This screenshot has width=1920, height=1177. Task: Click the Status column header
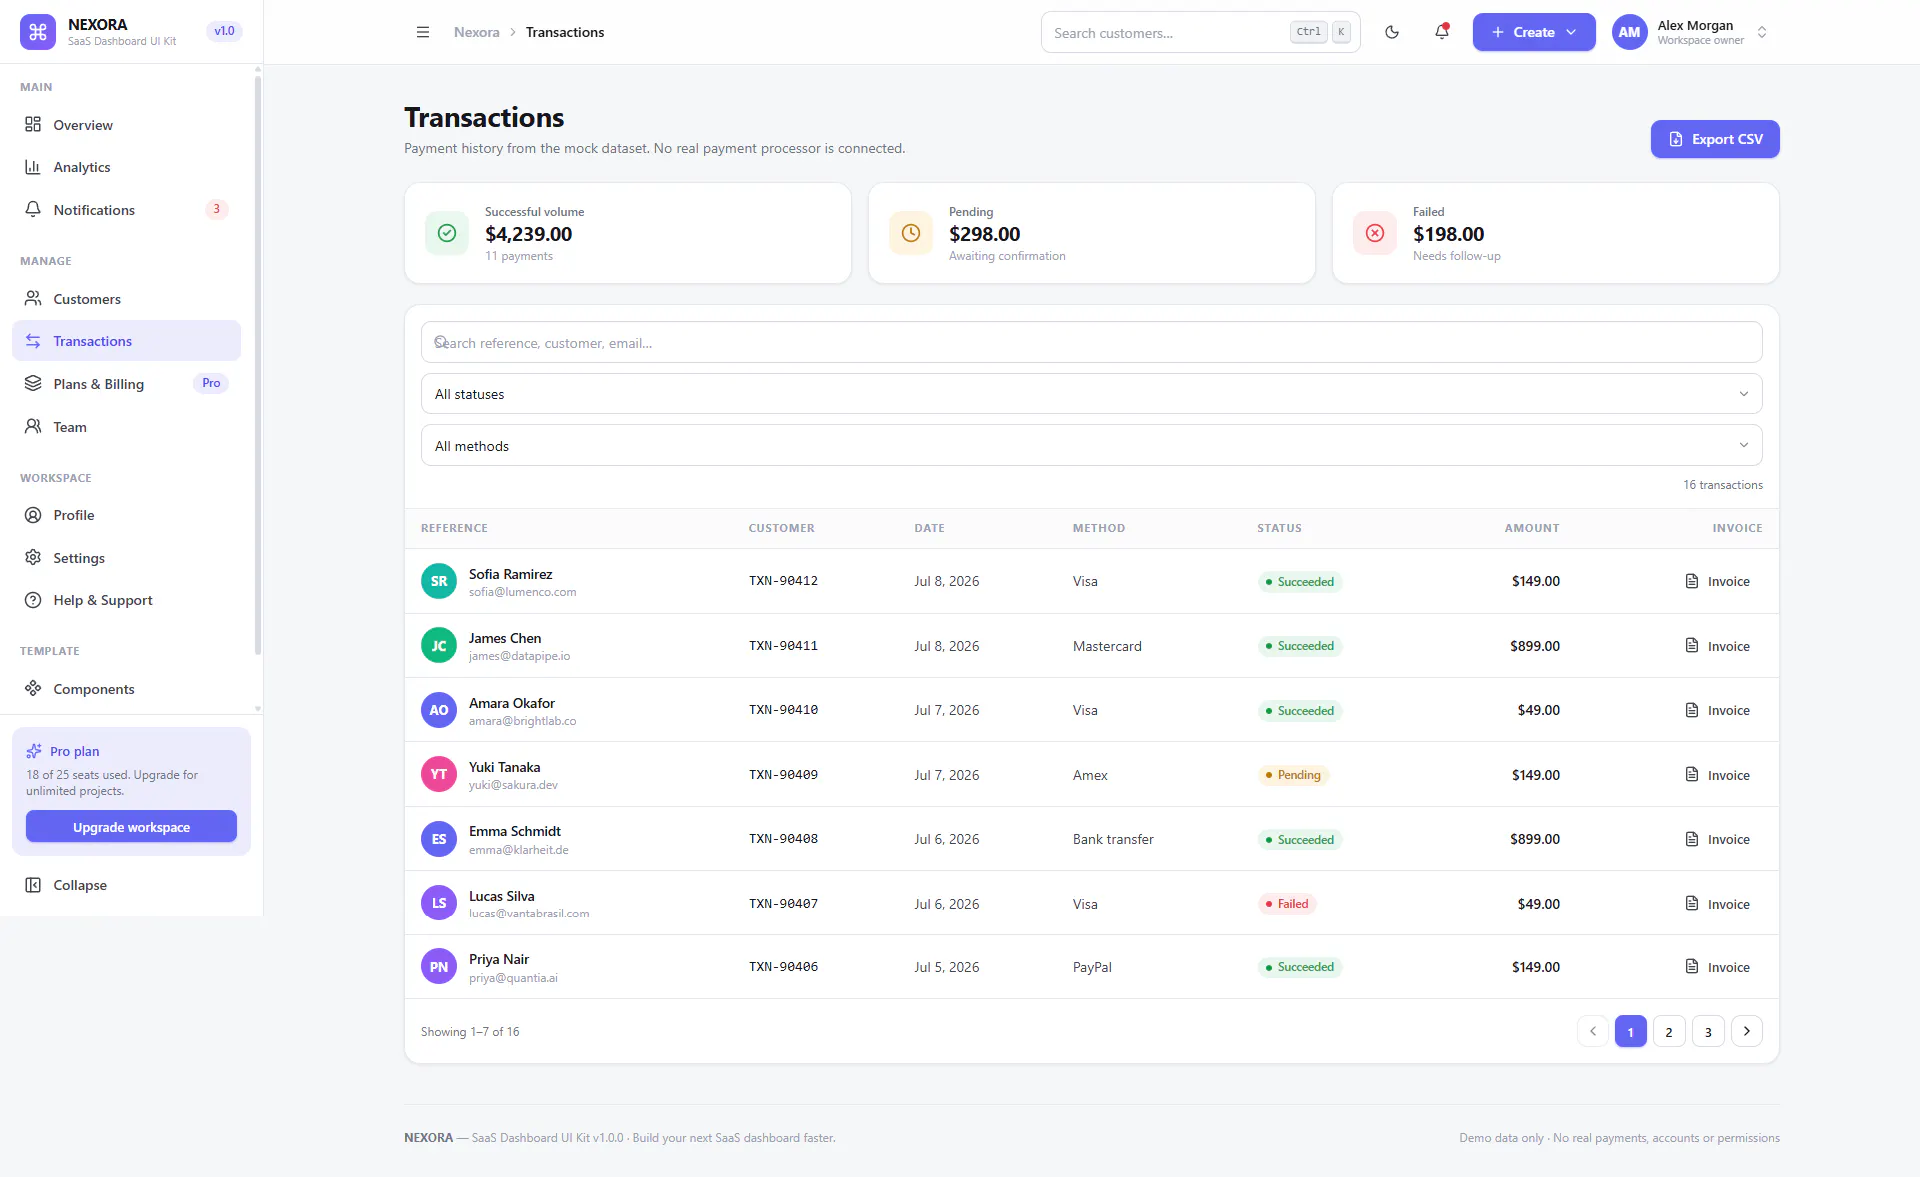click(x=1279, y=528)
